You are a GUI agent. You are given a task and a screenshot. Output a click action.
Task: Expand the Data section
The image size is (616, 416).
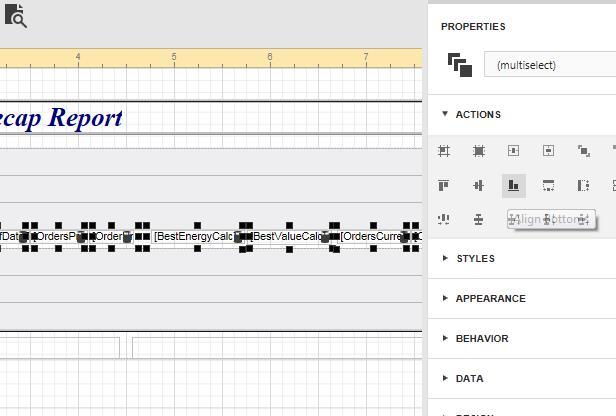469,379
